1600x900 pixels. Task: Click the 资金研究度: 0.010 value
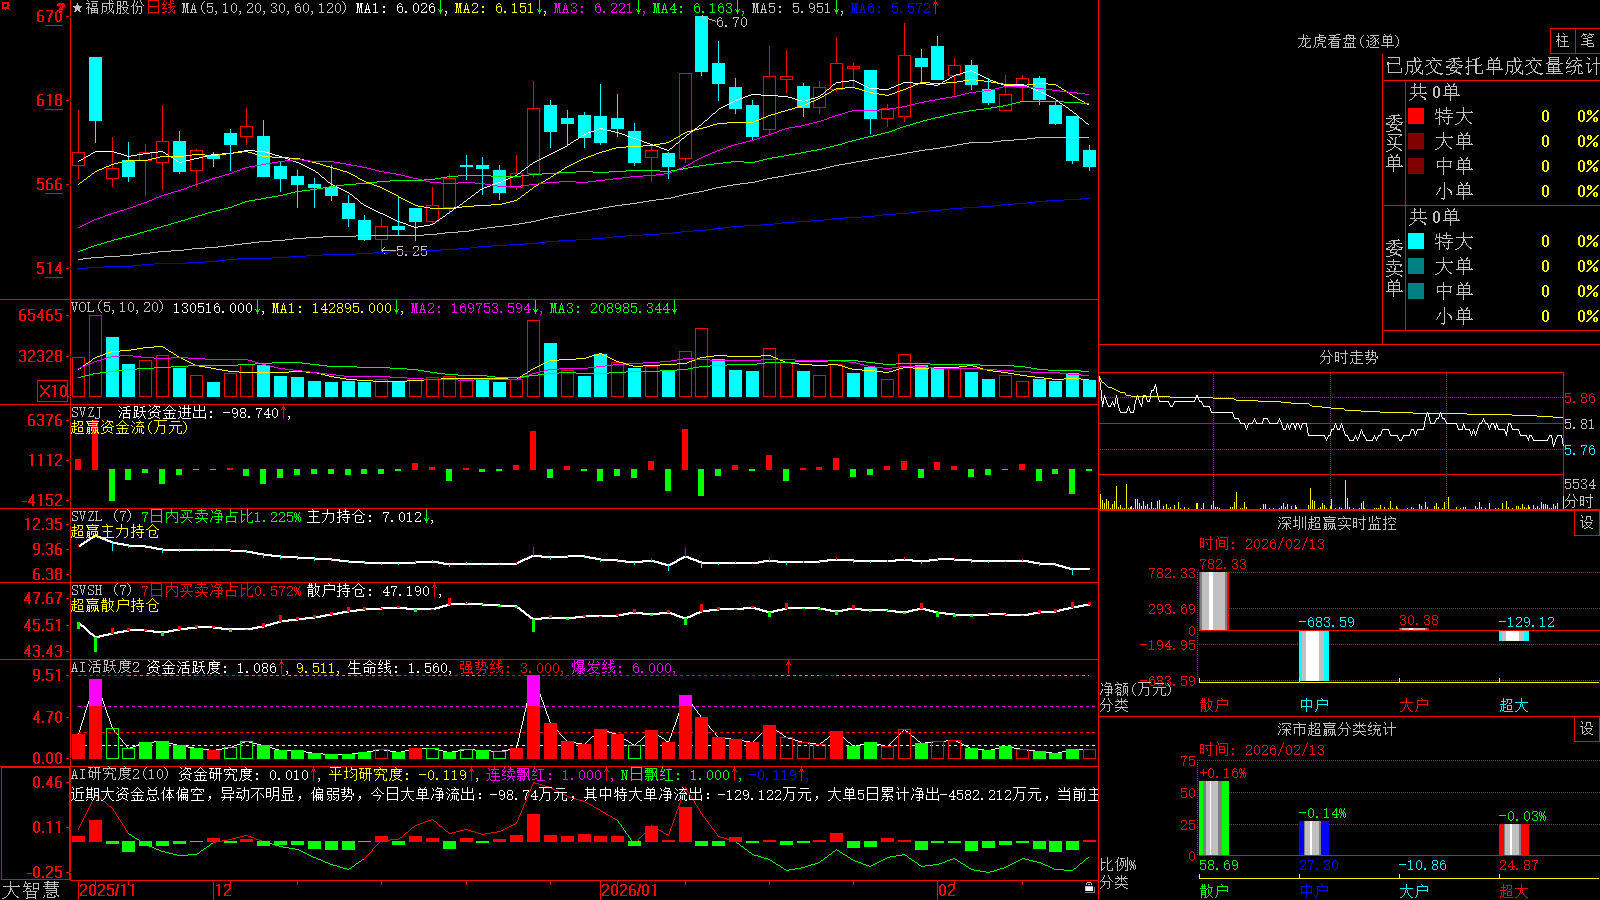(x=243, y=774)
